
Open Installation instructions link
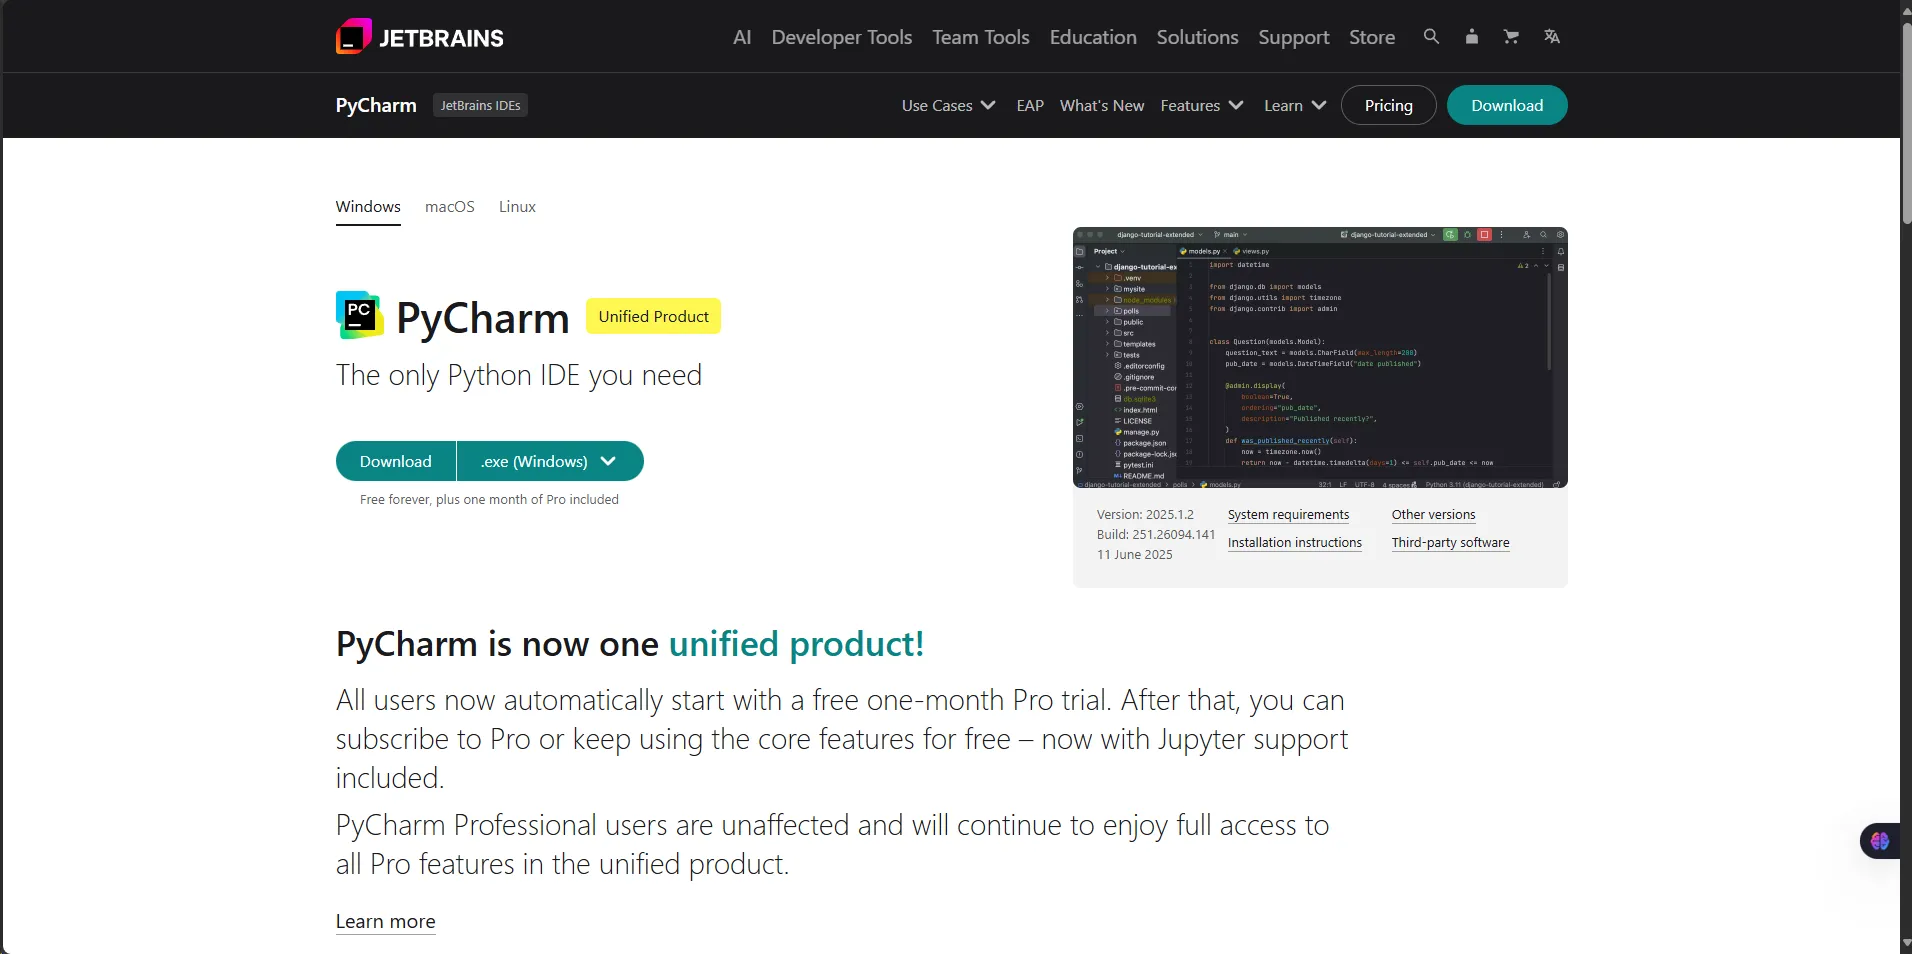tap(1295, 543)
